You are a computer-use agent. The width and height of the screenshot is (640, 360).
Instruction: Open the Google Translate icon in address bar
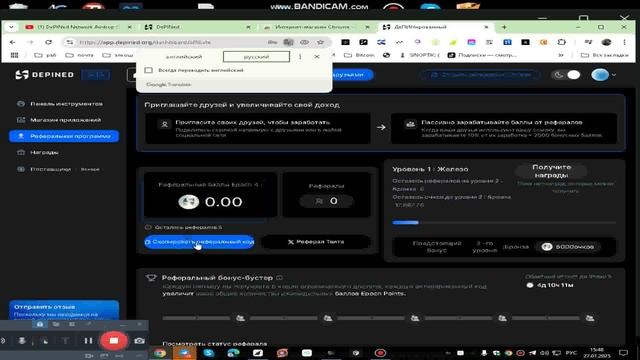pyautogui.click(x=289, y=42)
